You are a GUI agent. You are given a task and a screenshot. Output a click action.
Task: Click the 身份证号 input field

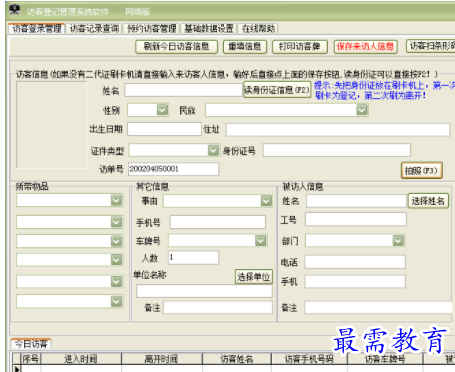coord(337,150)
